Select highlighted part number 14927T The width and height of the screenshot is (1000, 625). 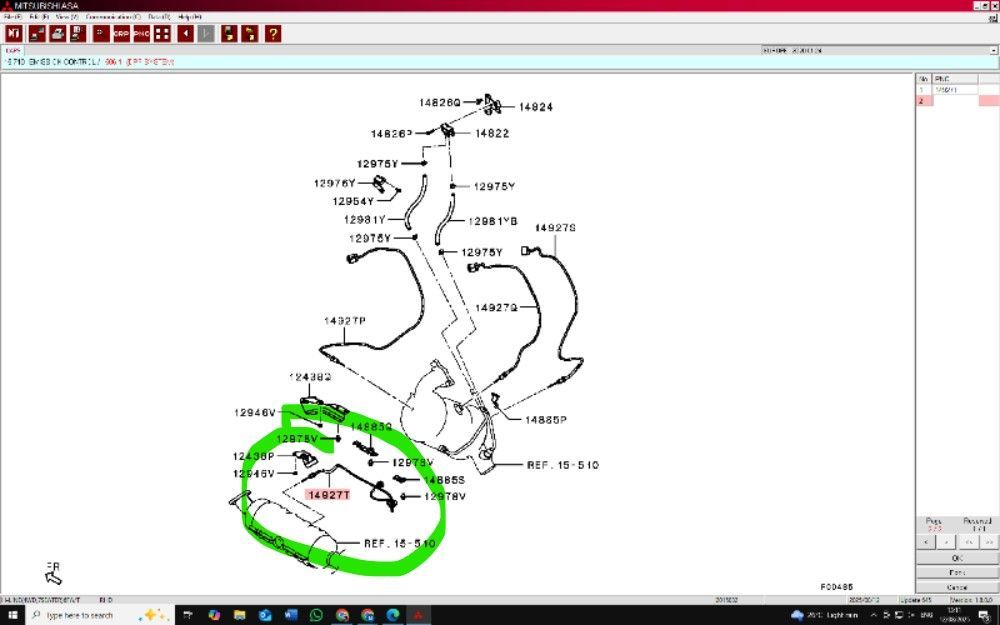click(x=329, y=494)
